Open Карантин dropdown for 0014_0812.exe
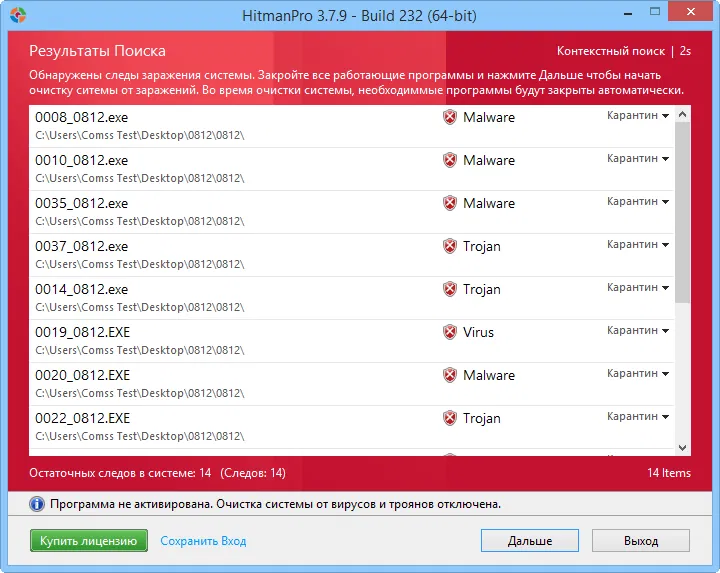Viewport: 720px width, 573px height. click(x=638, y=287)
